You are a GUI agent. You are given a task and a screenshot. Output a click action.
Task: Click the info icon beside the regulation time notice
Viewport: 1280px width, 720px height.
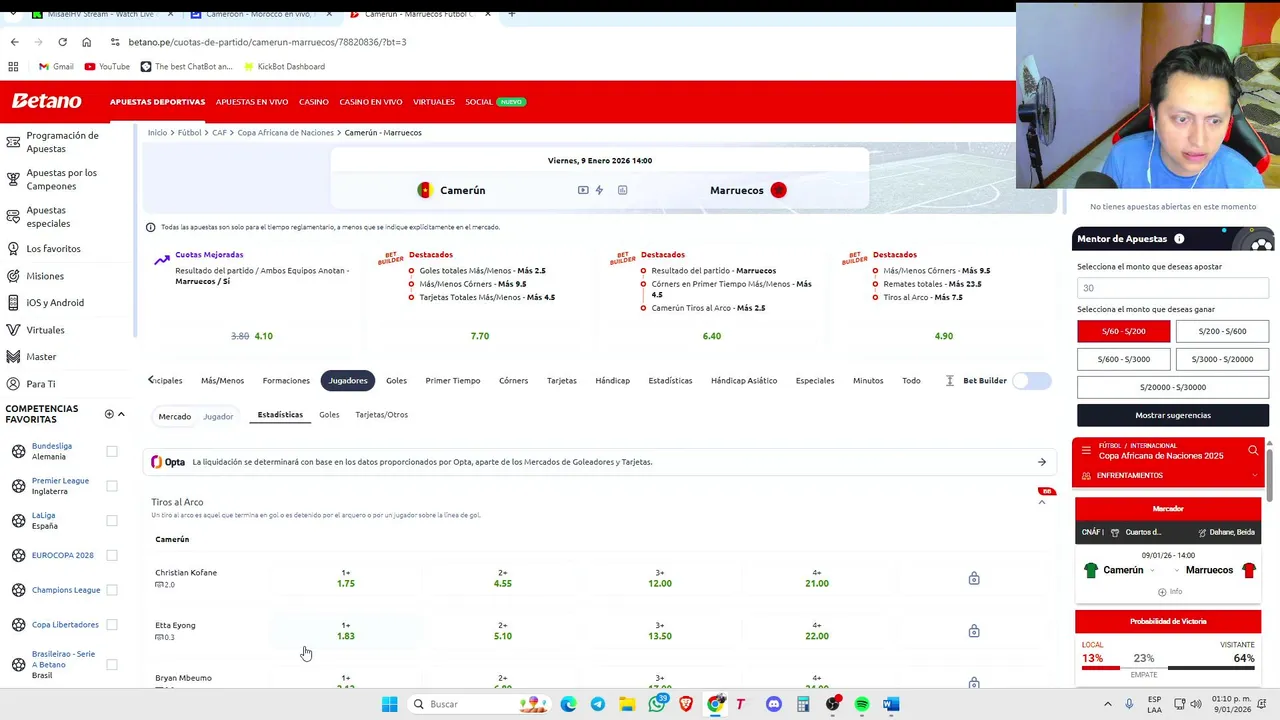(x=150, y=227)
